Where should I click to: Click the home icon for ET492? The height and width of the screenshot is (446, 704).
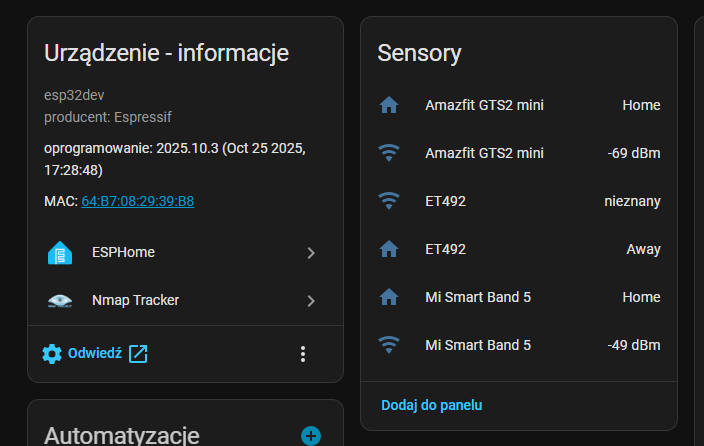[x=389, y=249]
